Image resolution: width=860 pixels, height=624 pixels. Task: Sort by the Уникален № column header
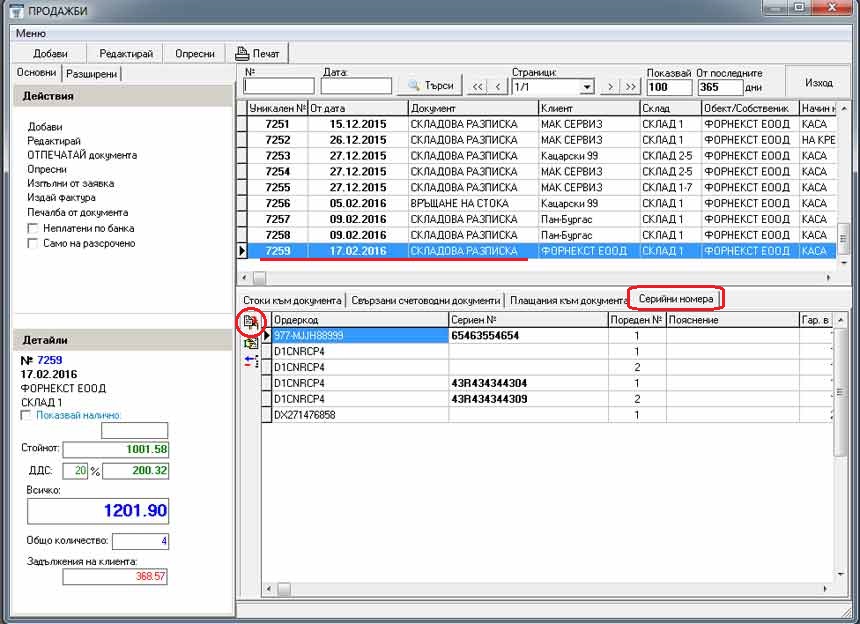277,108
